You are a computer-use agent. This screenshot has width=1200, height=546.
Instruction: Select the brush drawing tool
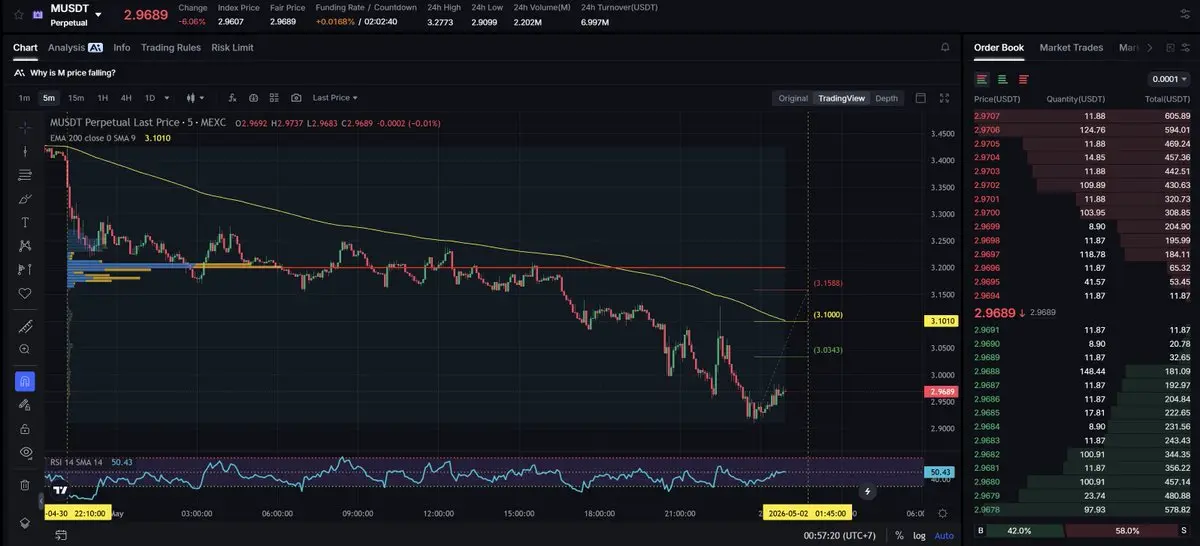[x=25, y=198]
